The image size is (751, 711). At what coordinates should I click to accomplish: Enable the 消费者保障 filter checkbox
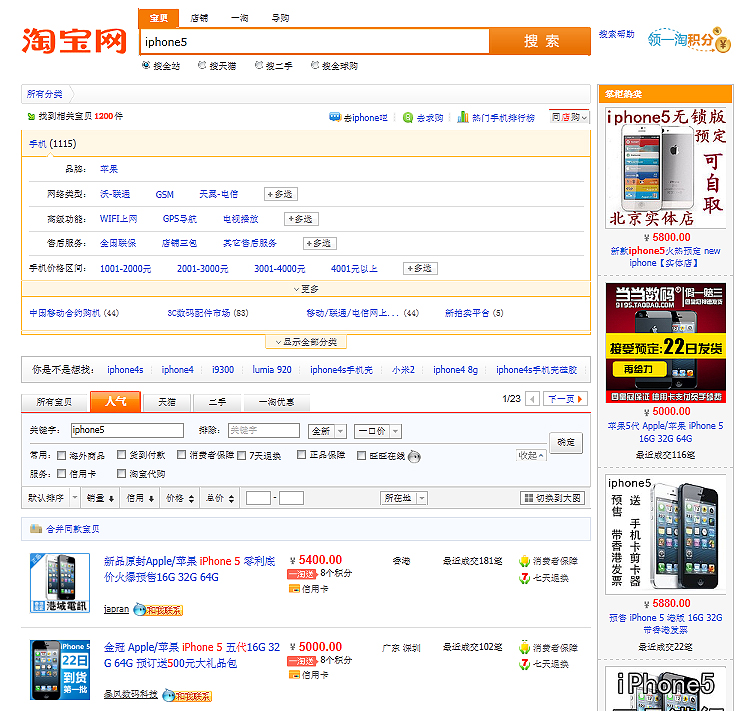tap(182, 455)
